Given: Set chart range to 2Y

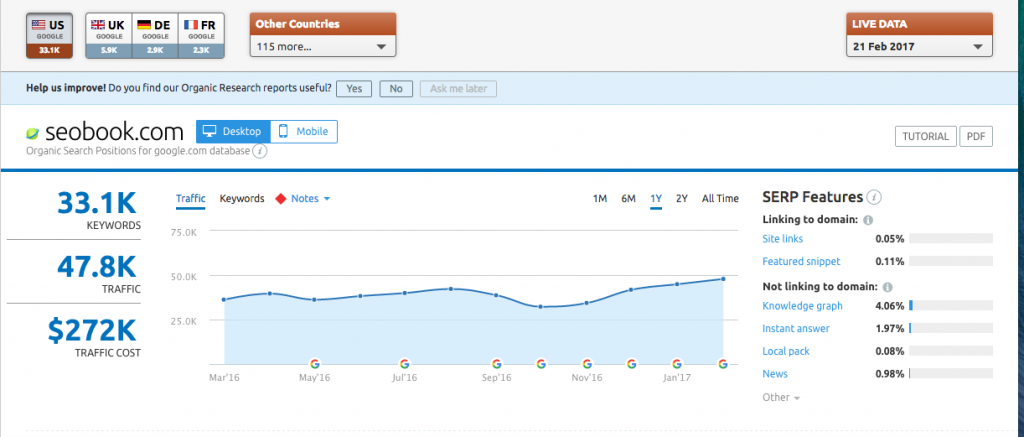Looking at the screenshot, I should tap(682, 199).
